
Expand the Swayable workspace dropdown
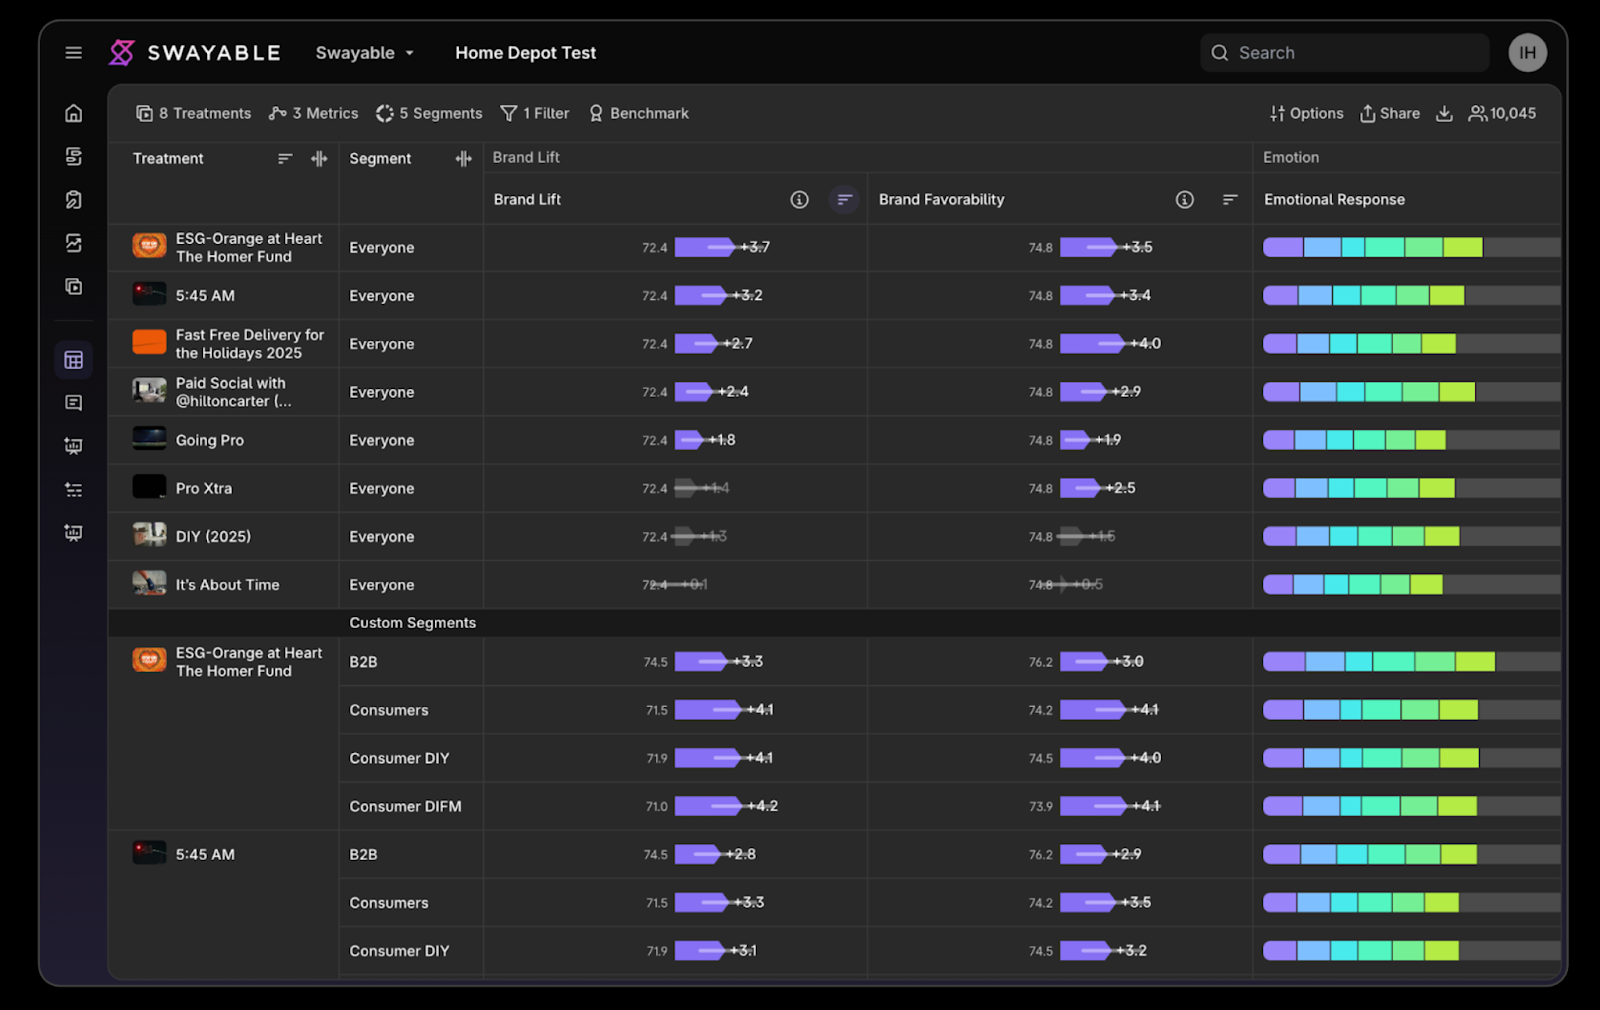(x=365, y=53)
